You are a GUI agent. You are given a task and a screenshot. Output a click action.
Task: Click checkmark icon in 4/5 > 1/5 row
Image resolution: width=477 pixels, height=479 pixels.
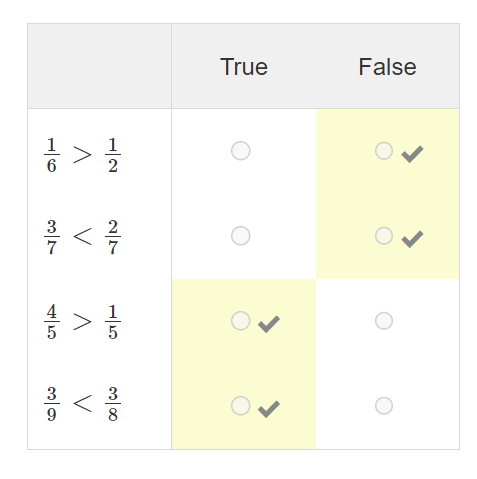(x=269, y=324)
